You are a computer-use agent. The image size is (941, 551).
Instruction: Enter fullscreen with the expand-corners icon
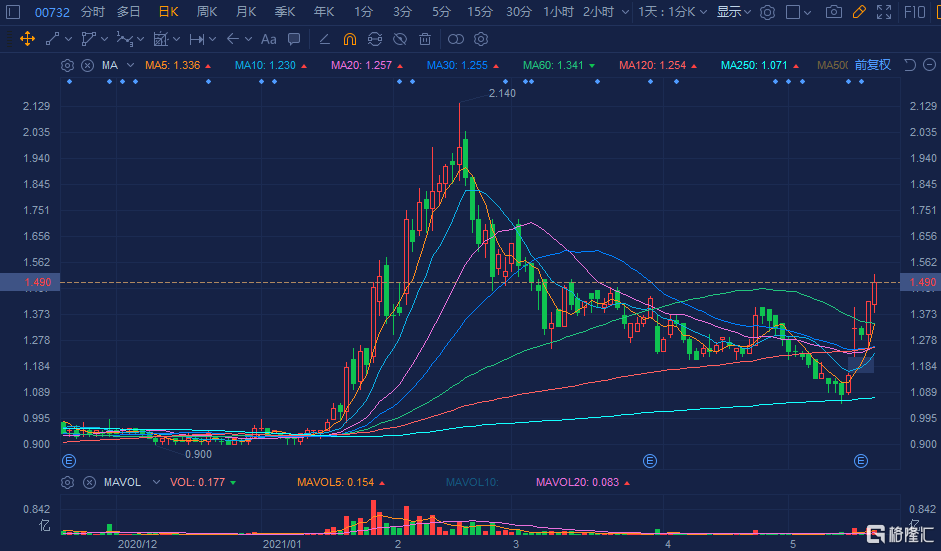click(x=884, y=12)
